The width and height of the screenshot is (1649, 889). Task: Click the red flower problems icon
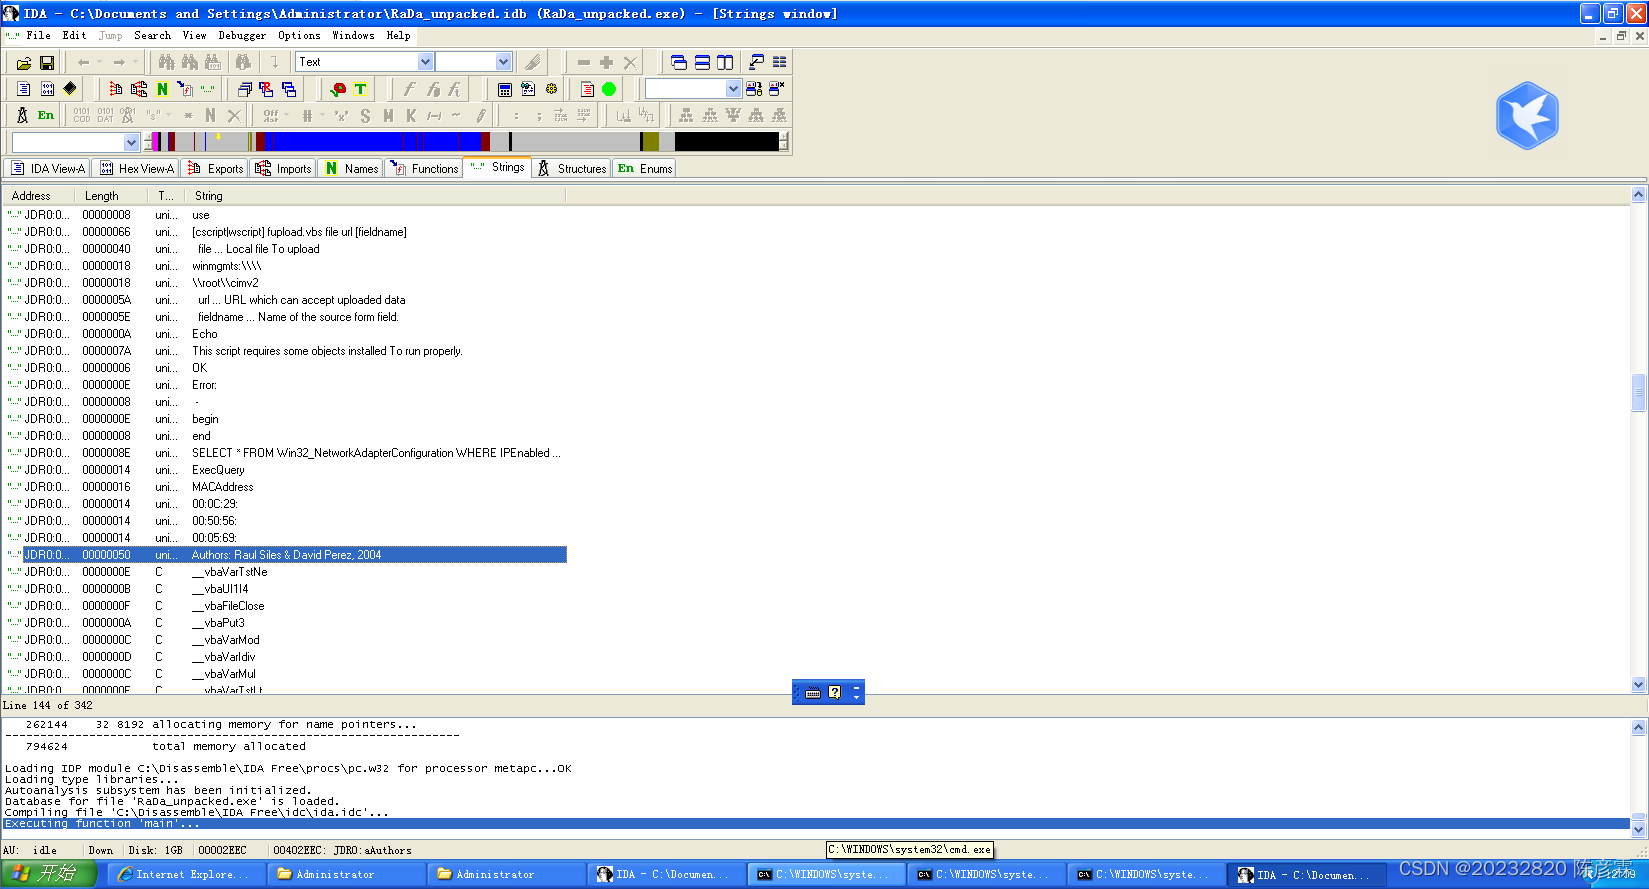[x=338, y=89]
